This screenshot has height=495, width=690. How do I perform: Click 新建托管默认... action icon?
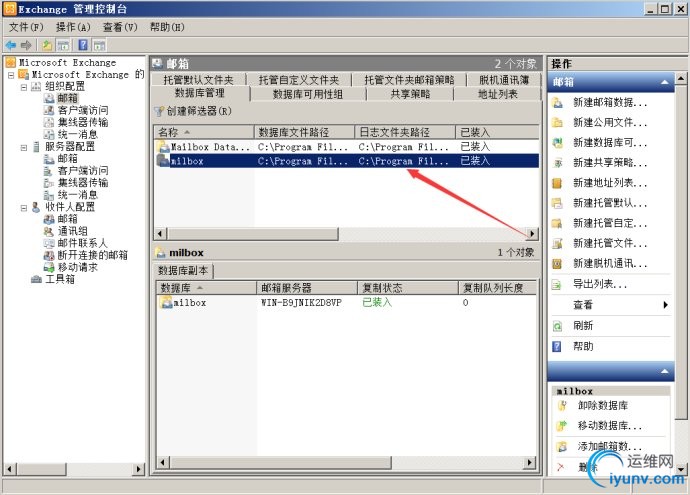[557, 203]
